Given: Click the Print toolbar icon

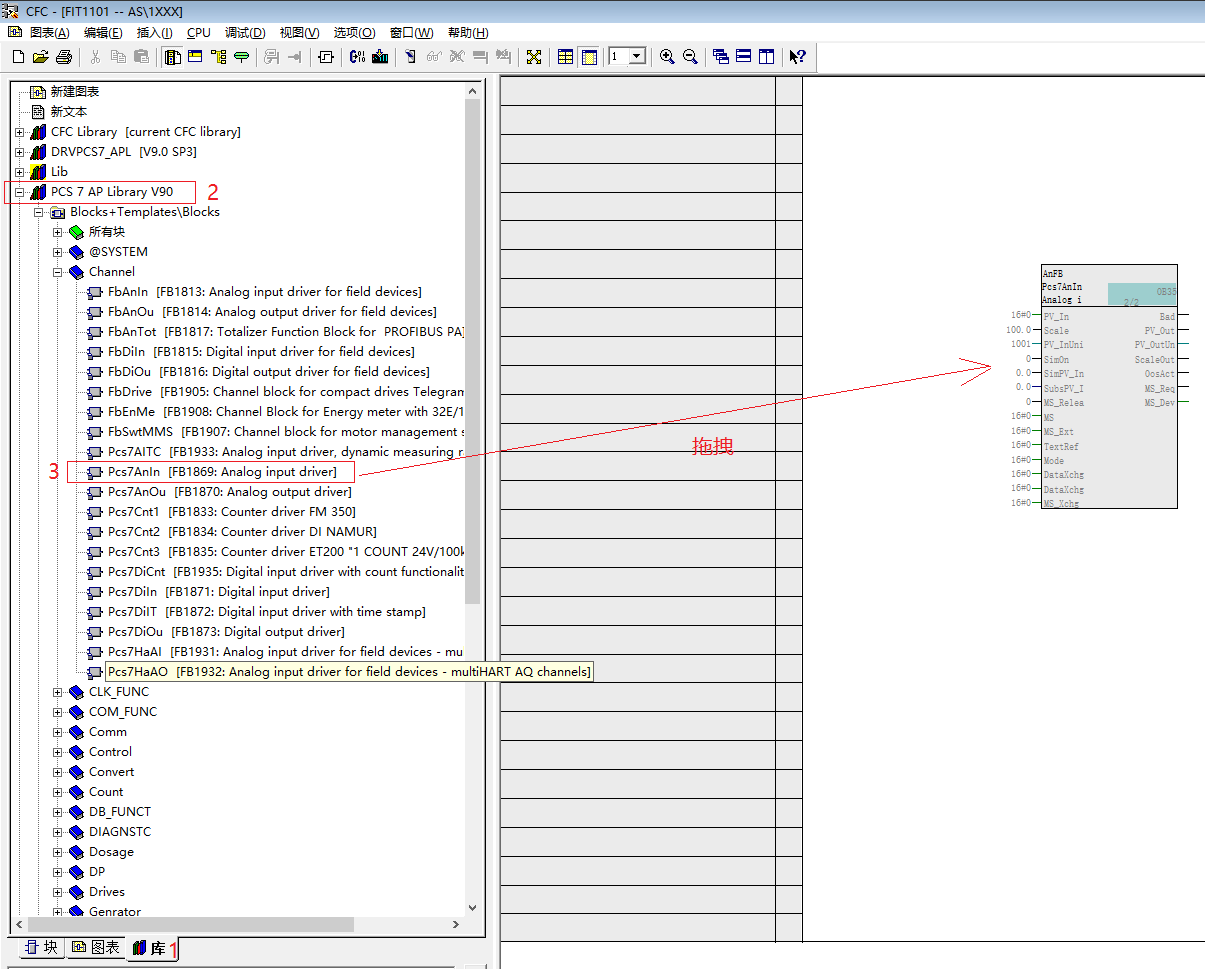Looking at the screenshot, I should click(64, 57).
